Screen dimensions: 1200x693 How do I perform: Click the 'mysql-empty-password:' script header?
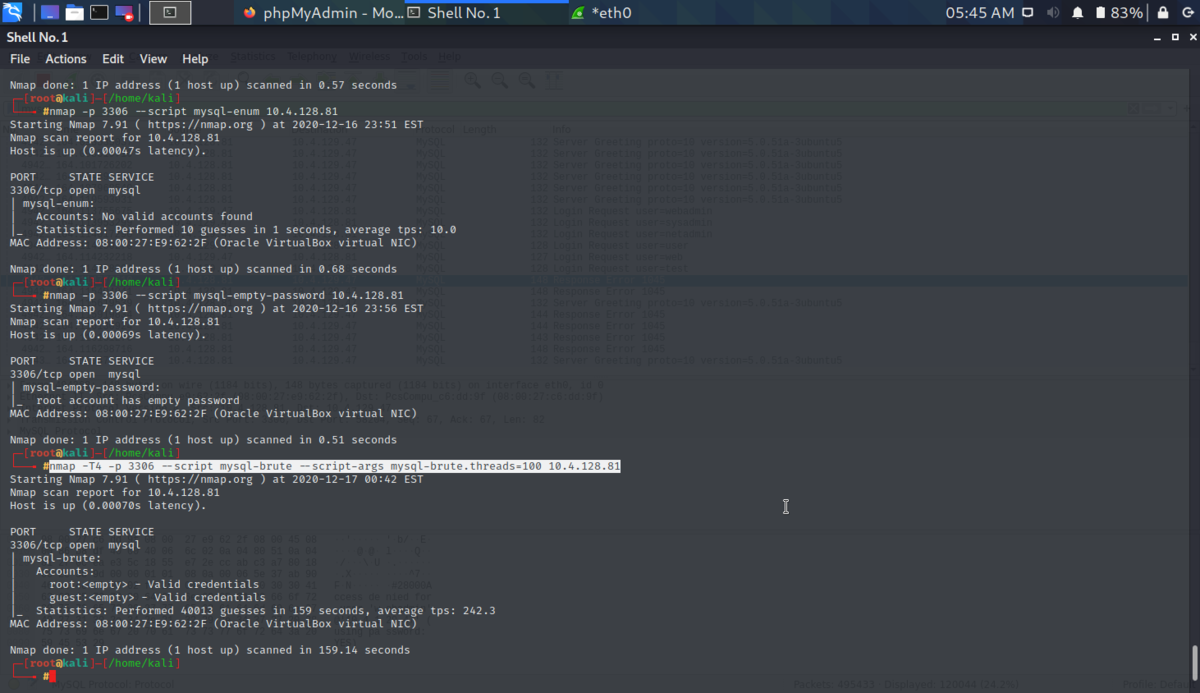pos(91,387)
